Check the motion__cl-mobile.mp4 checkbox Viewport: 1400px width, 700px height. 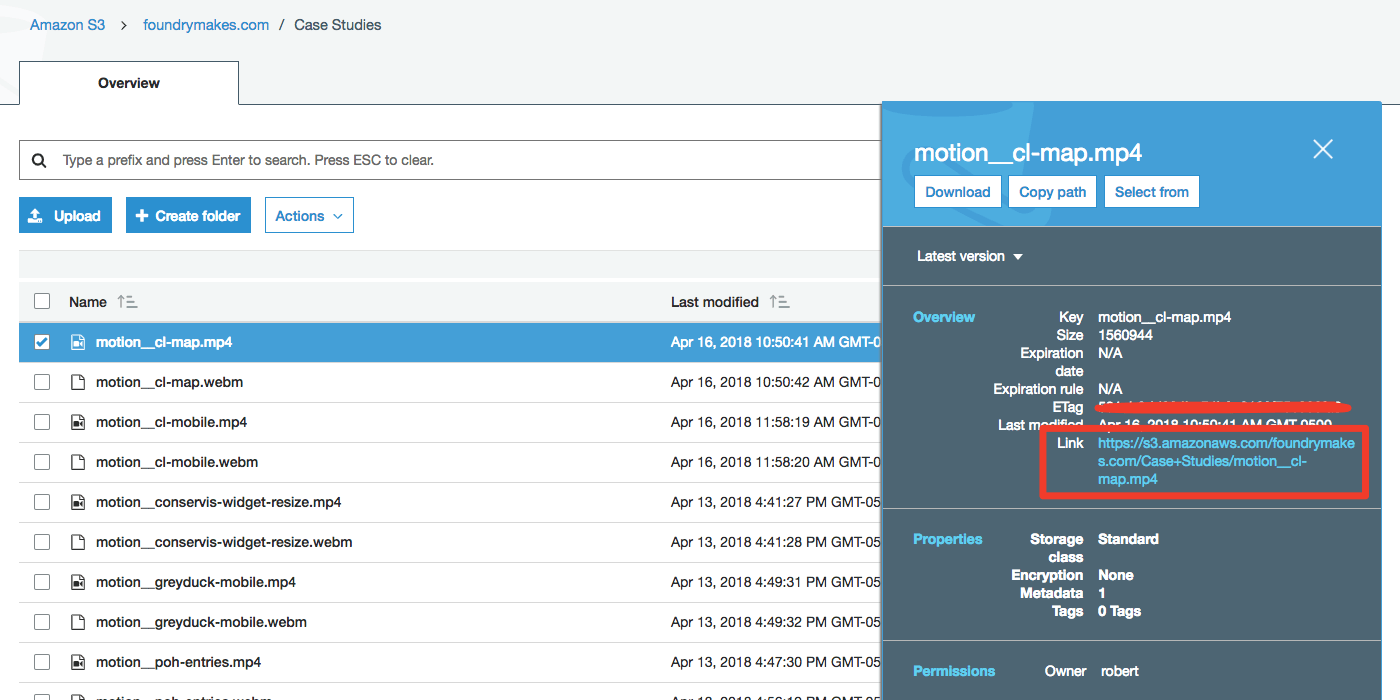pyautogui.click(x=42, y=422)
